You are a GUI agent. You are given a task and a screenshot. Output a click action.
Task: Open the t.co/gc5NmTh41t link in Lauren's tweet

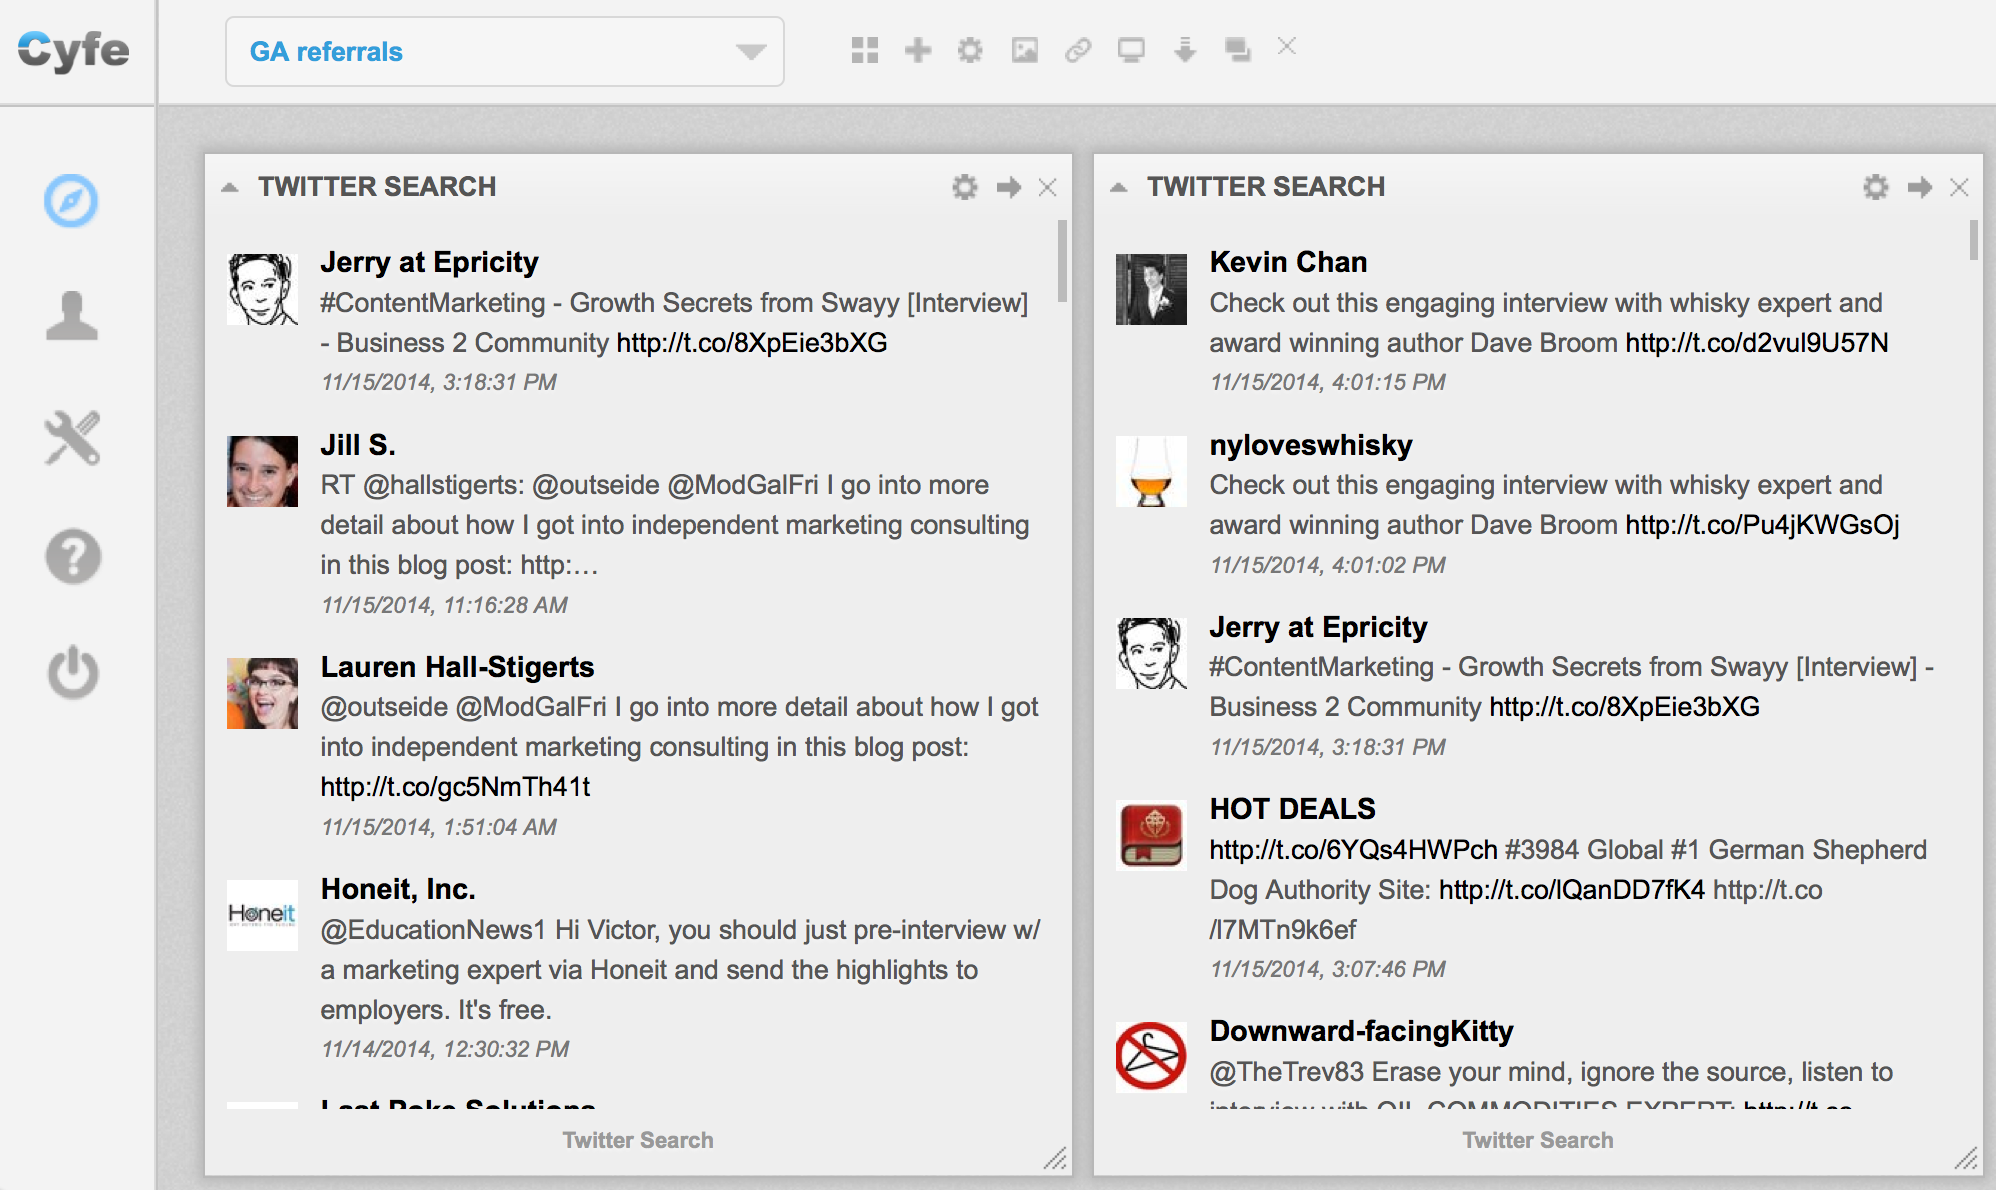pyautogui.click(x=455, y=787)
